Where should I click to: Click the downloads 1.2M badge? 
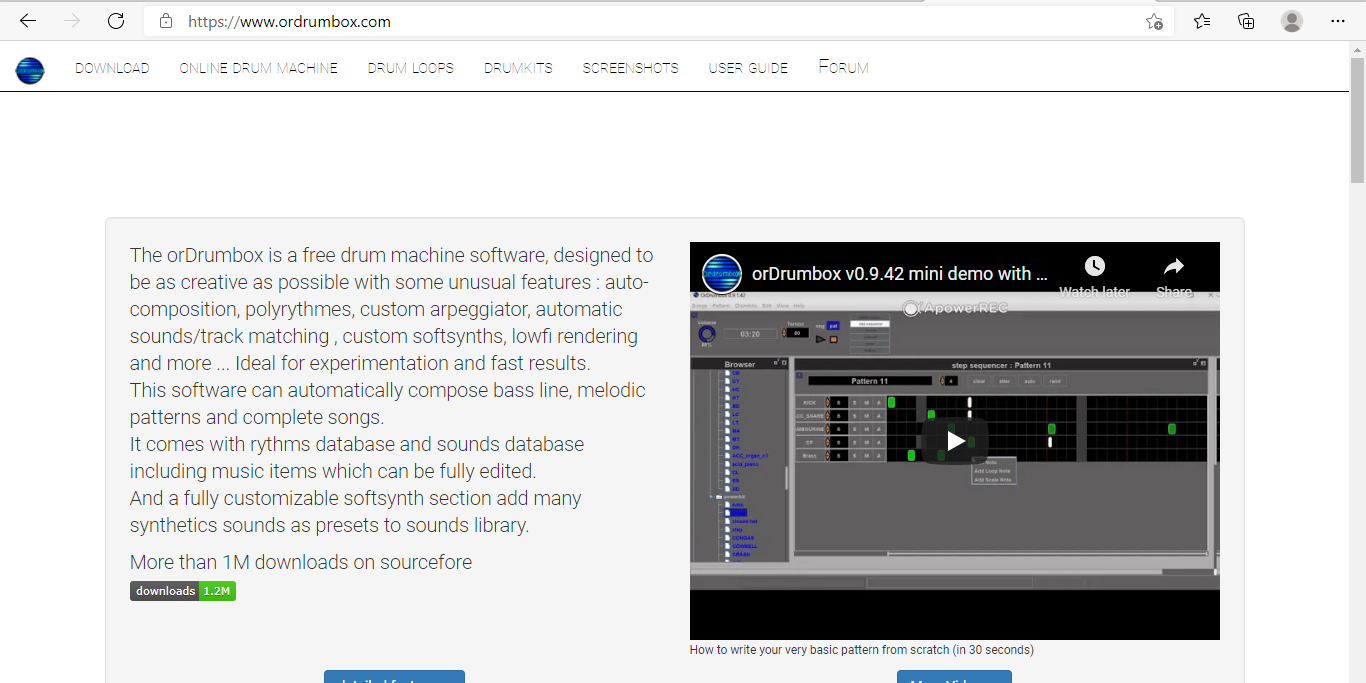183,591
